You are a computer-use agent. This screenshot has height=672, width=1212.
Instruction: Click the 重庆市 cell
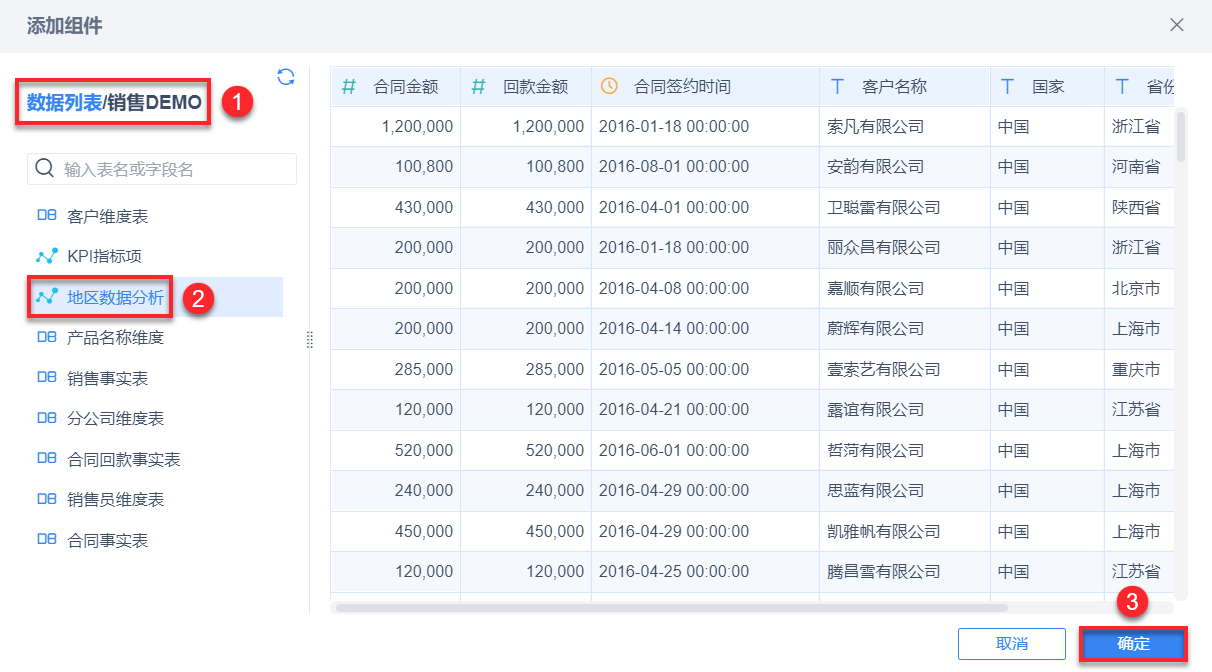coord(1140,370)
